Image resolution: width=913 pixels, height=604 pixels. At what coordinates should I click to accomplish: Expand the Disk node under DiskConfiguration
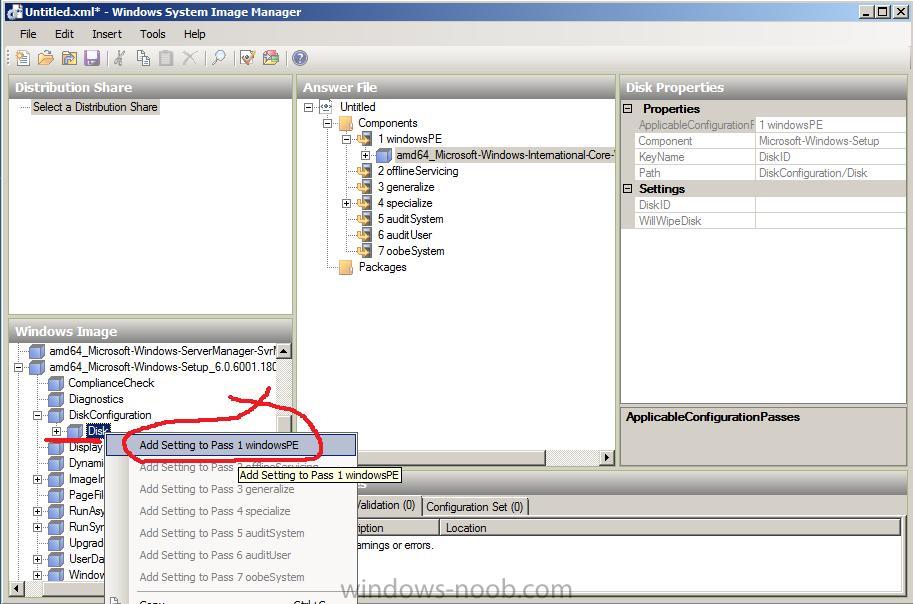tap(56, 432)
